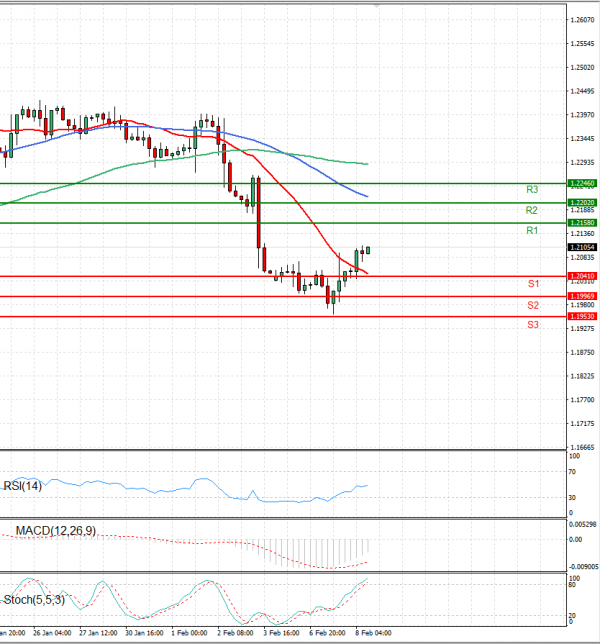Screen dimensions: 600x644
Task: Click the 1 Feb 00:00 time label
Action: click(x=189, y=633)
